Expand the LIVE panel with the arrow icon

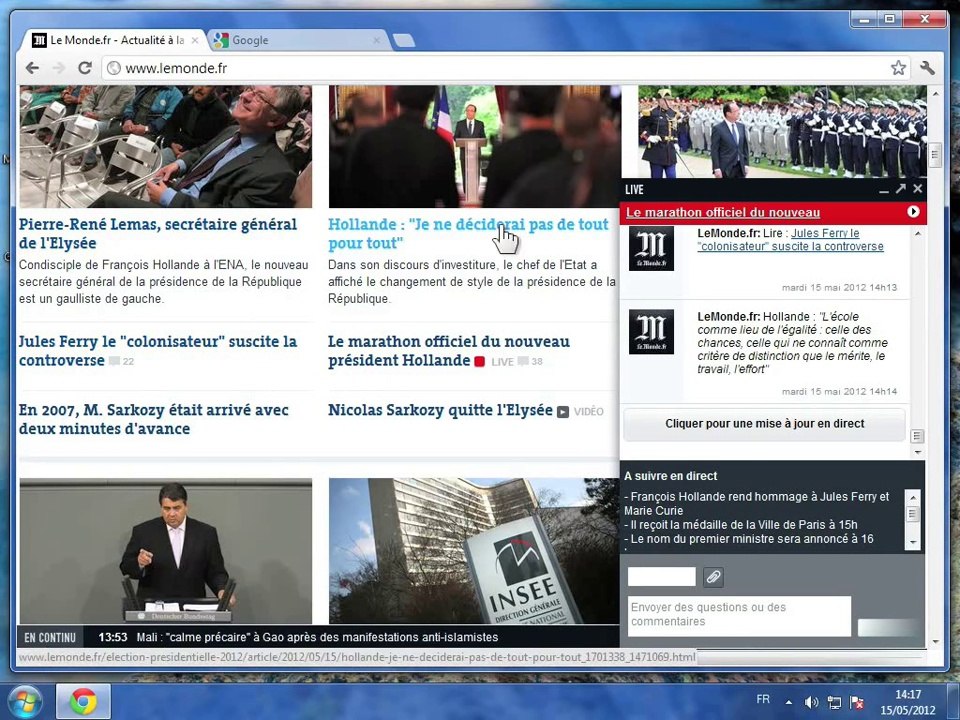[x=901, y=189]
